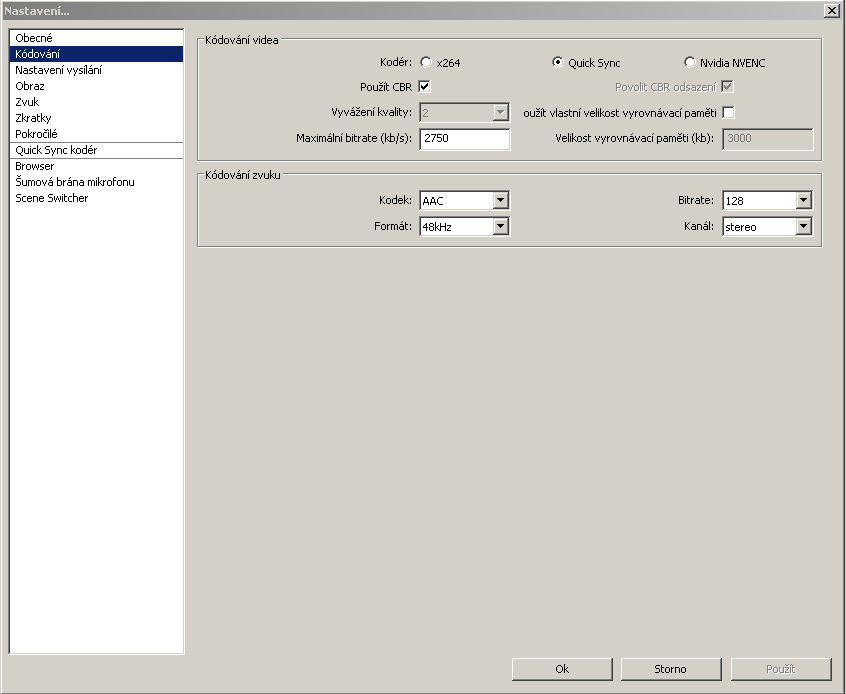
Task: Open the Zvuk settings section
Action: [28, 102]
